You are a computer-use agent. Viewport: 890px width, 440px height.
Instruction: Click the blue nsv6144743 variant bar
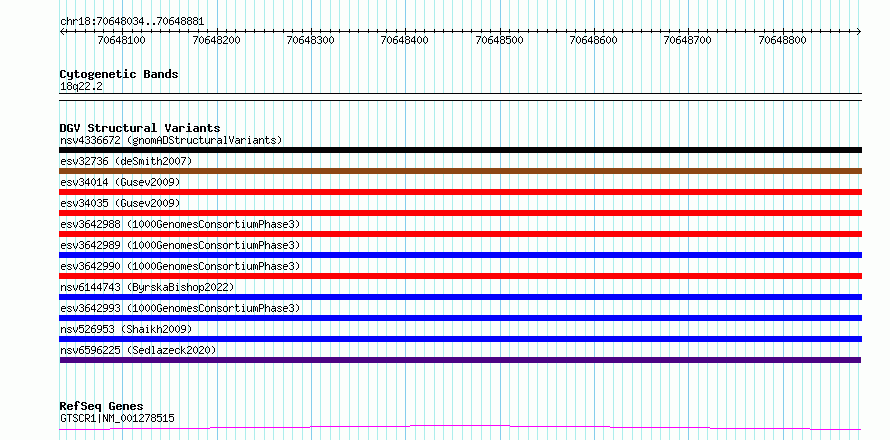click(460, 297)
